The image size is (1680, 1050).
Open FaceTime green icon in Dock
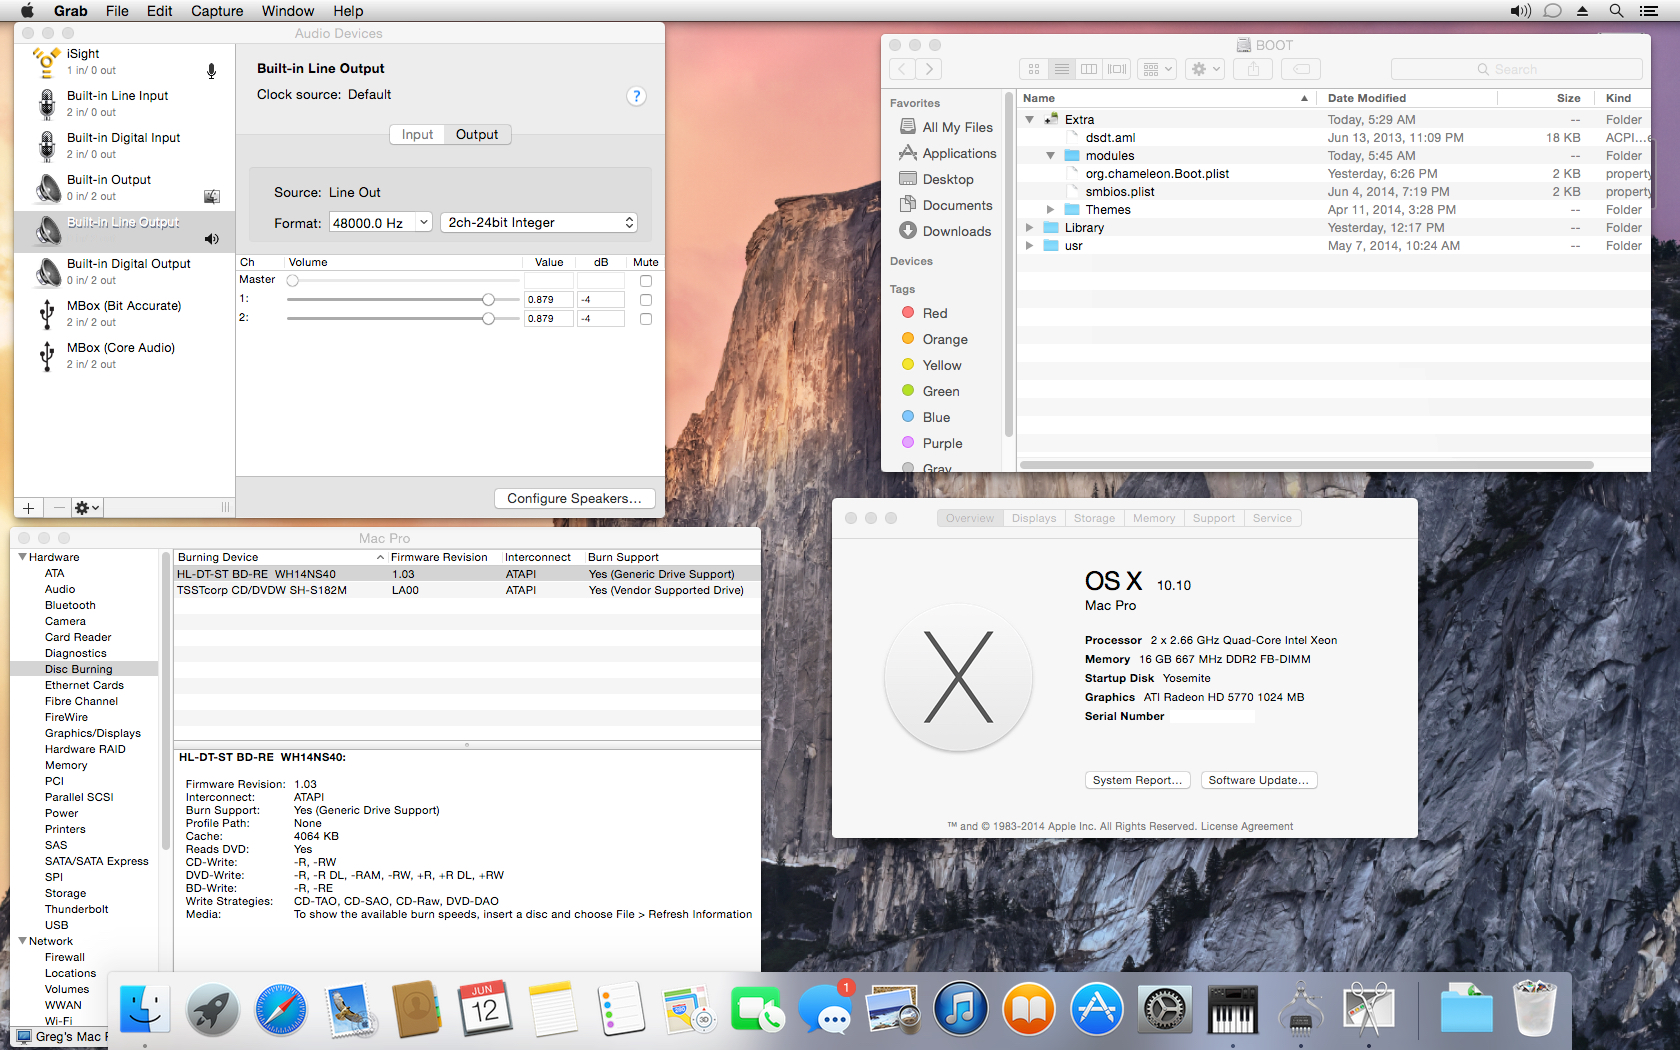[757, 1008]
